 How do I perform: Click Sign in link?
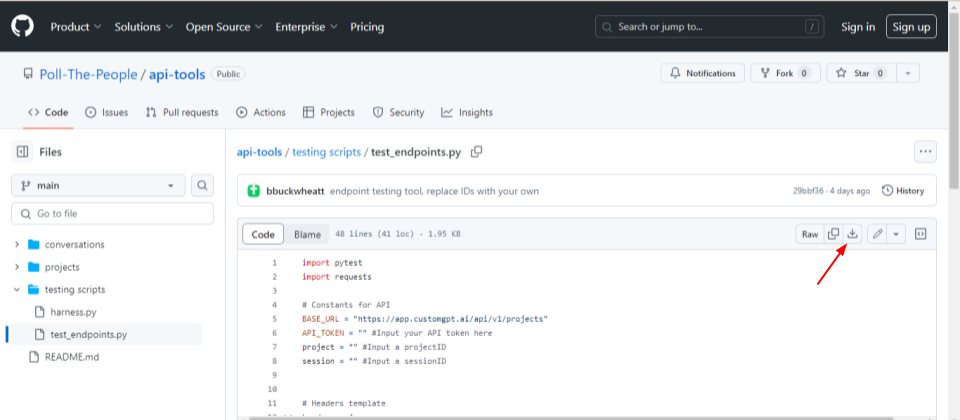(858, 27)
